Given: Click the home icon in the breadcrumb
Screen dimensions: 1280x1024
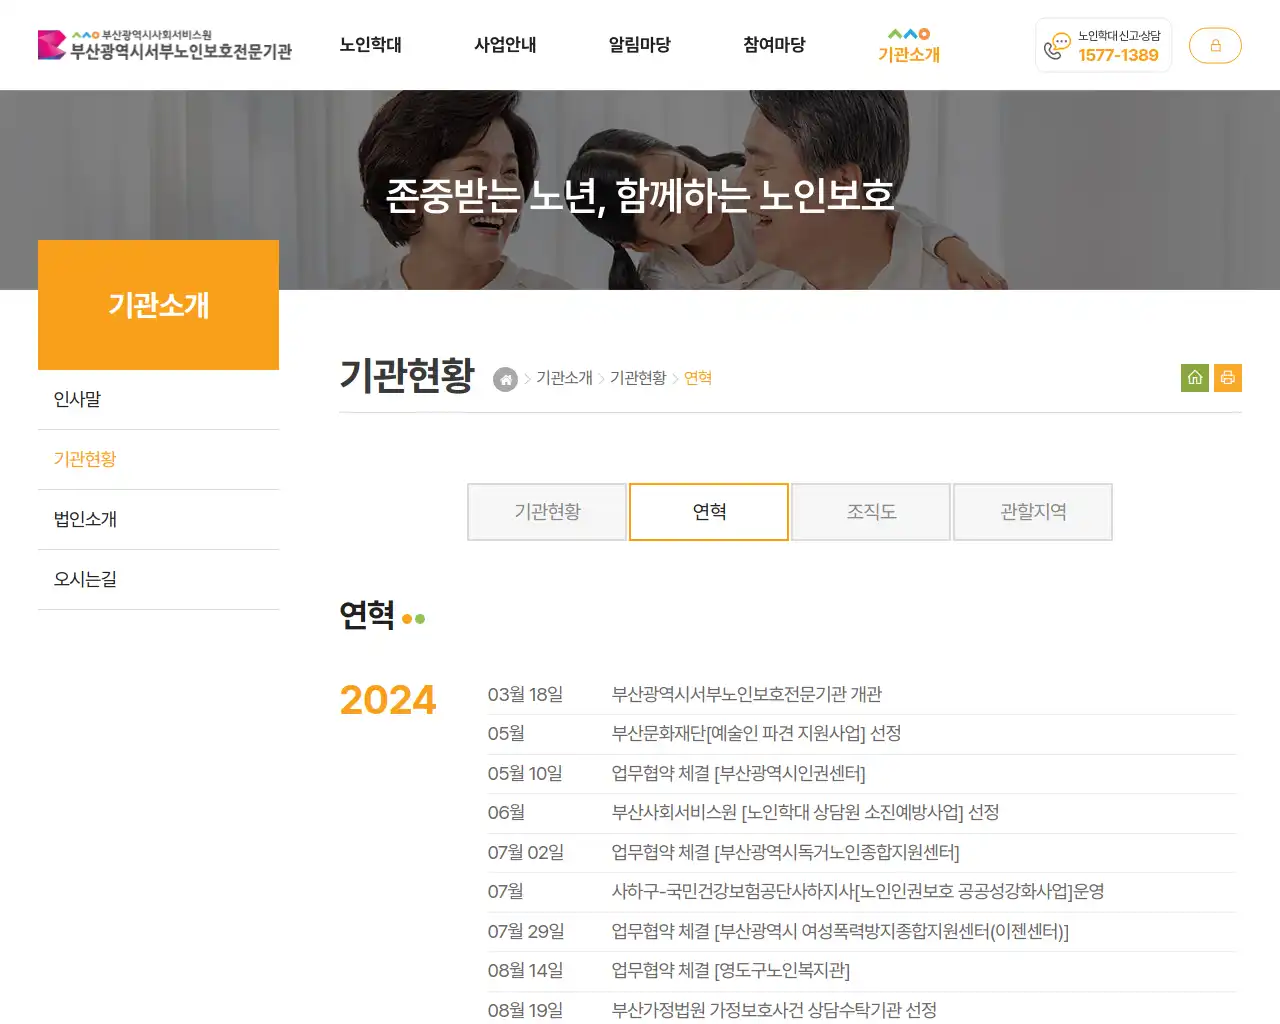Looking at the screenshot, I should 505,379.
